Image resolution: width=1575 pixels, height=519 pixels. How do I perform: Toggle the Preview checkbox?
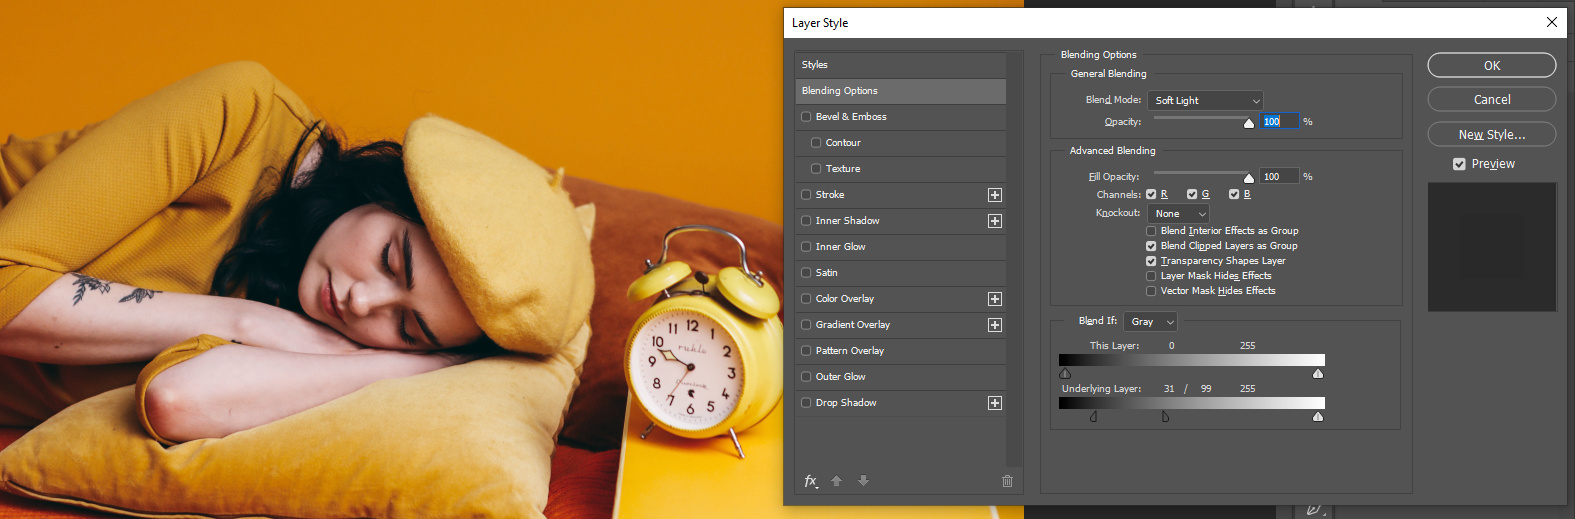[x=1459, y=164]
